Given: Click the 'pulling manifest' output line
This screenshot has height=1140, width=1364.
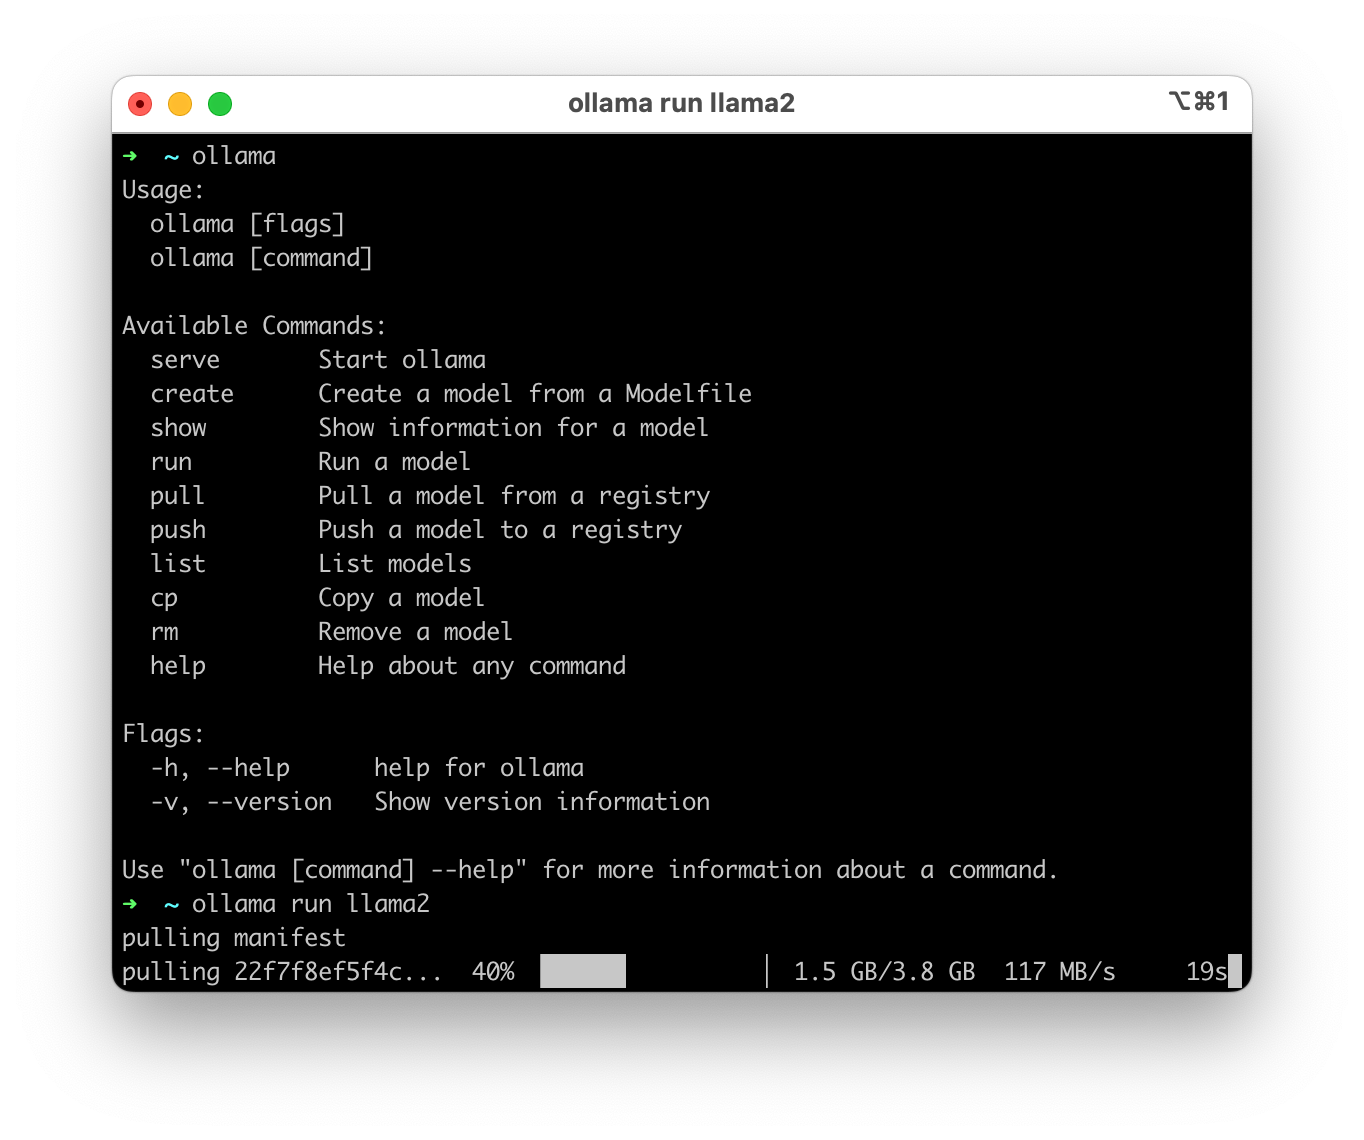Looking at the screenshot, I should point(234,938).
